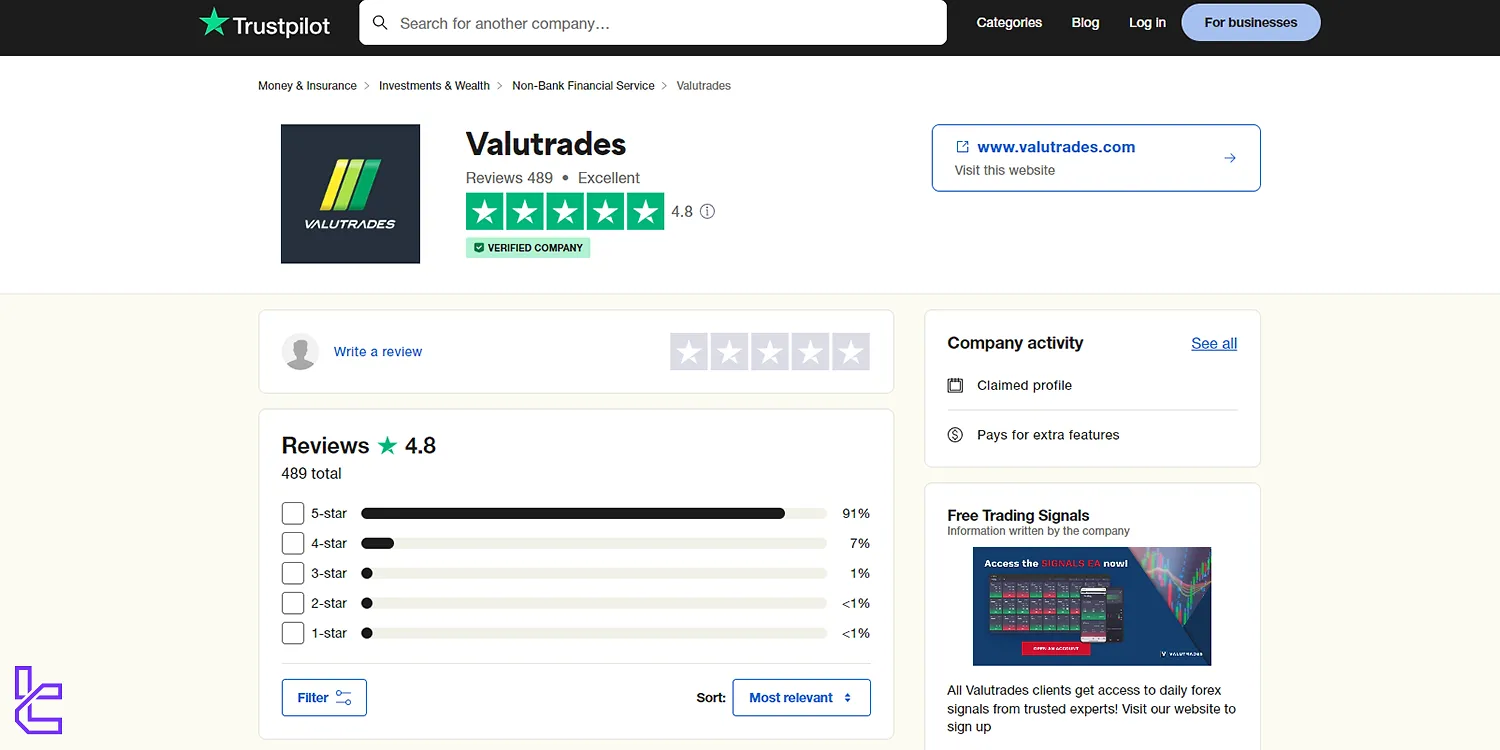1500x750 pixels.
Task: Click the search for another company field
Action: (x=653, y=22)
